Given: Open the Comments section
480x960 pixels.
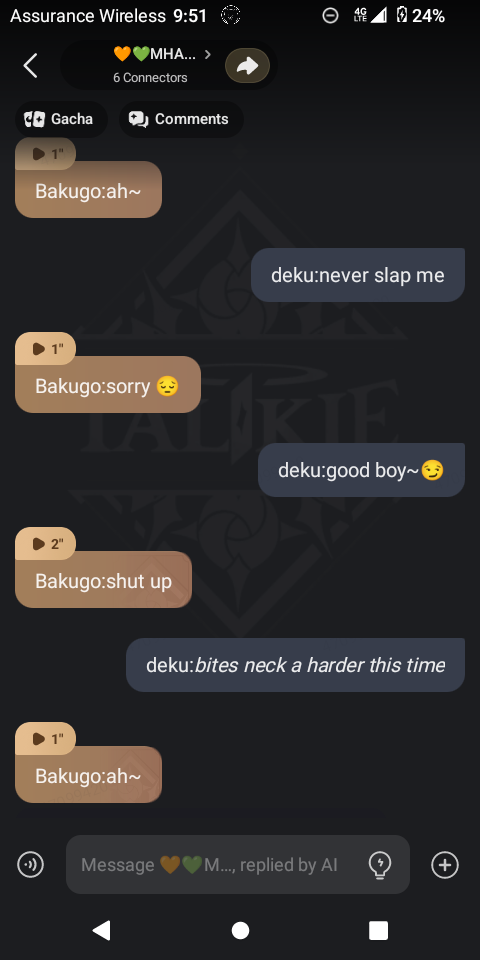Looking at the screenshot, I should click(x=181, y=119).
